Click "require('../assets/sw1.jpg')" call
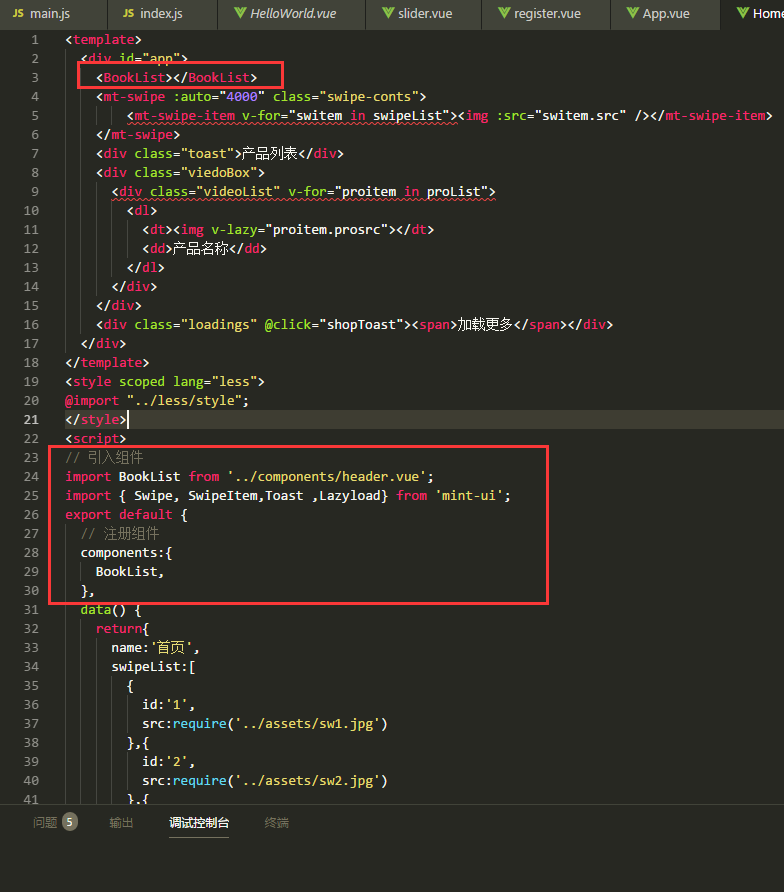This screenshot has height=892, width=784. click(x=280, y=724)
